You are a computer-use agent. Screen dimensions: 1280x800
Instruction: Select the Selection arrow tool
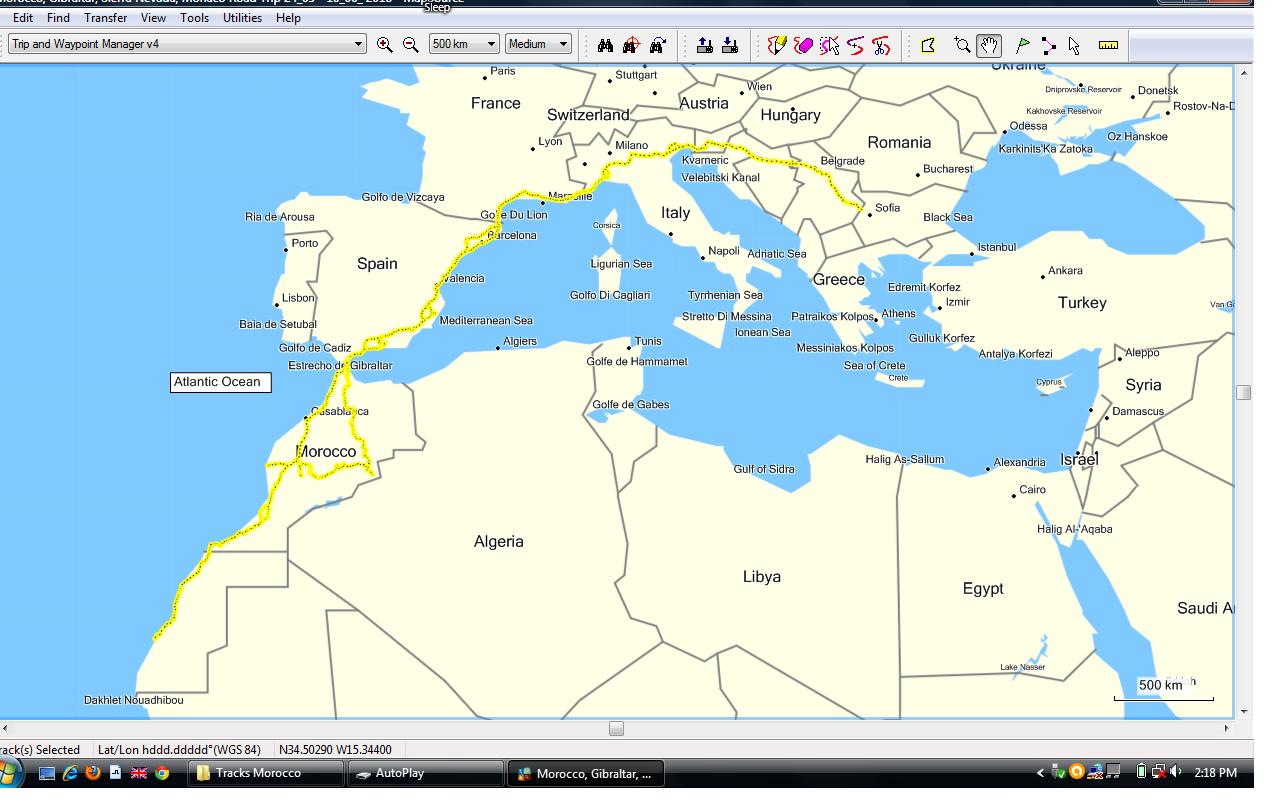(1074, 45)
